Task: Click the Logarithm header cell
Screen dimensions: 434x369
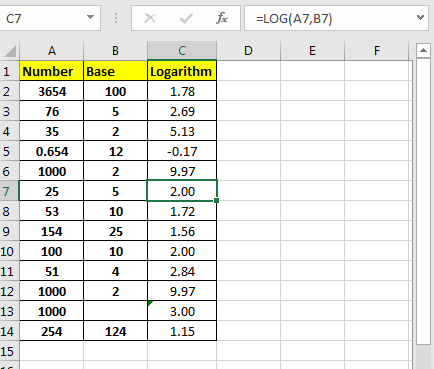Action: point(182,71)
